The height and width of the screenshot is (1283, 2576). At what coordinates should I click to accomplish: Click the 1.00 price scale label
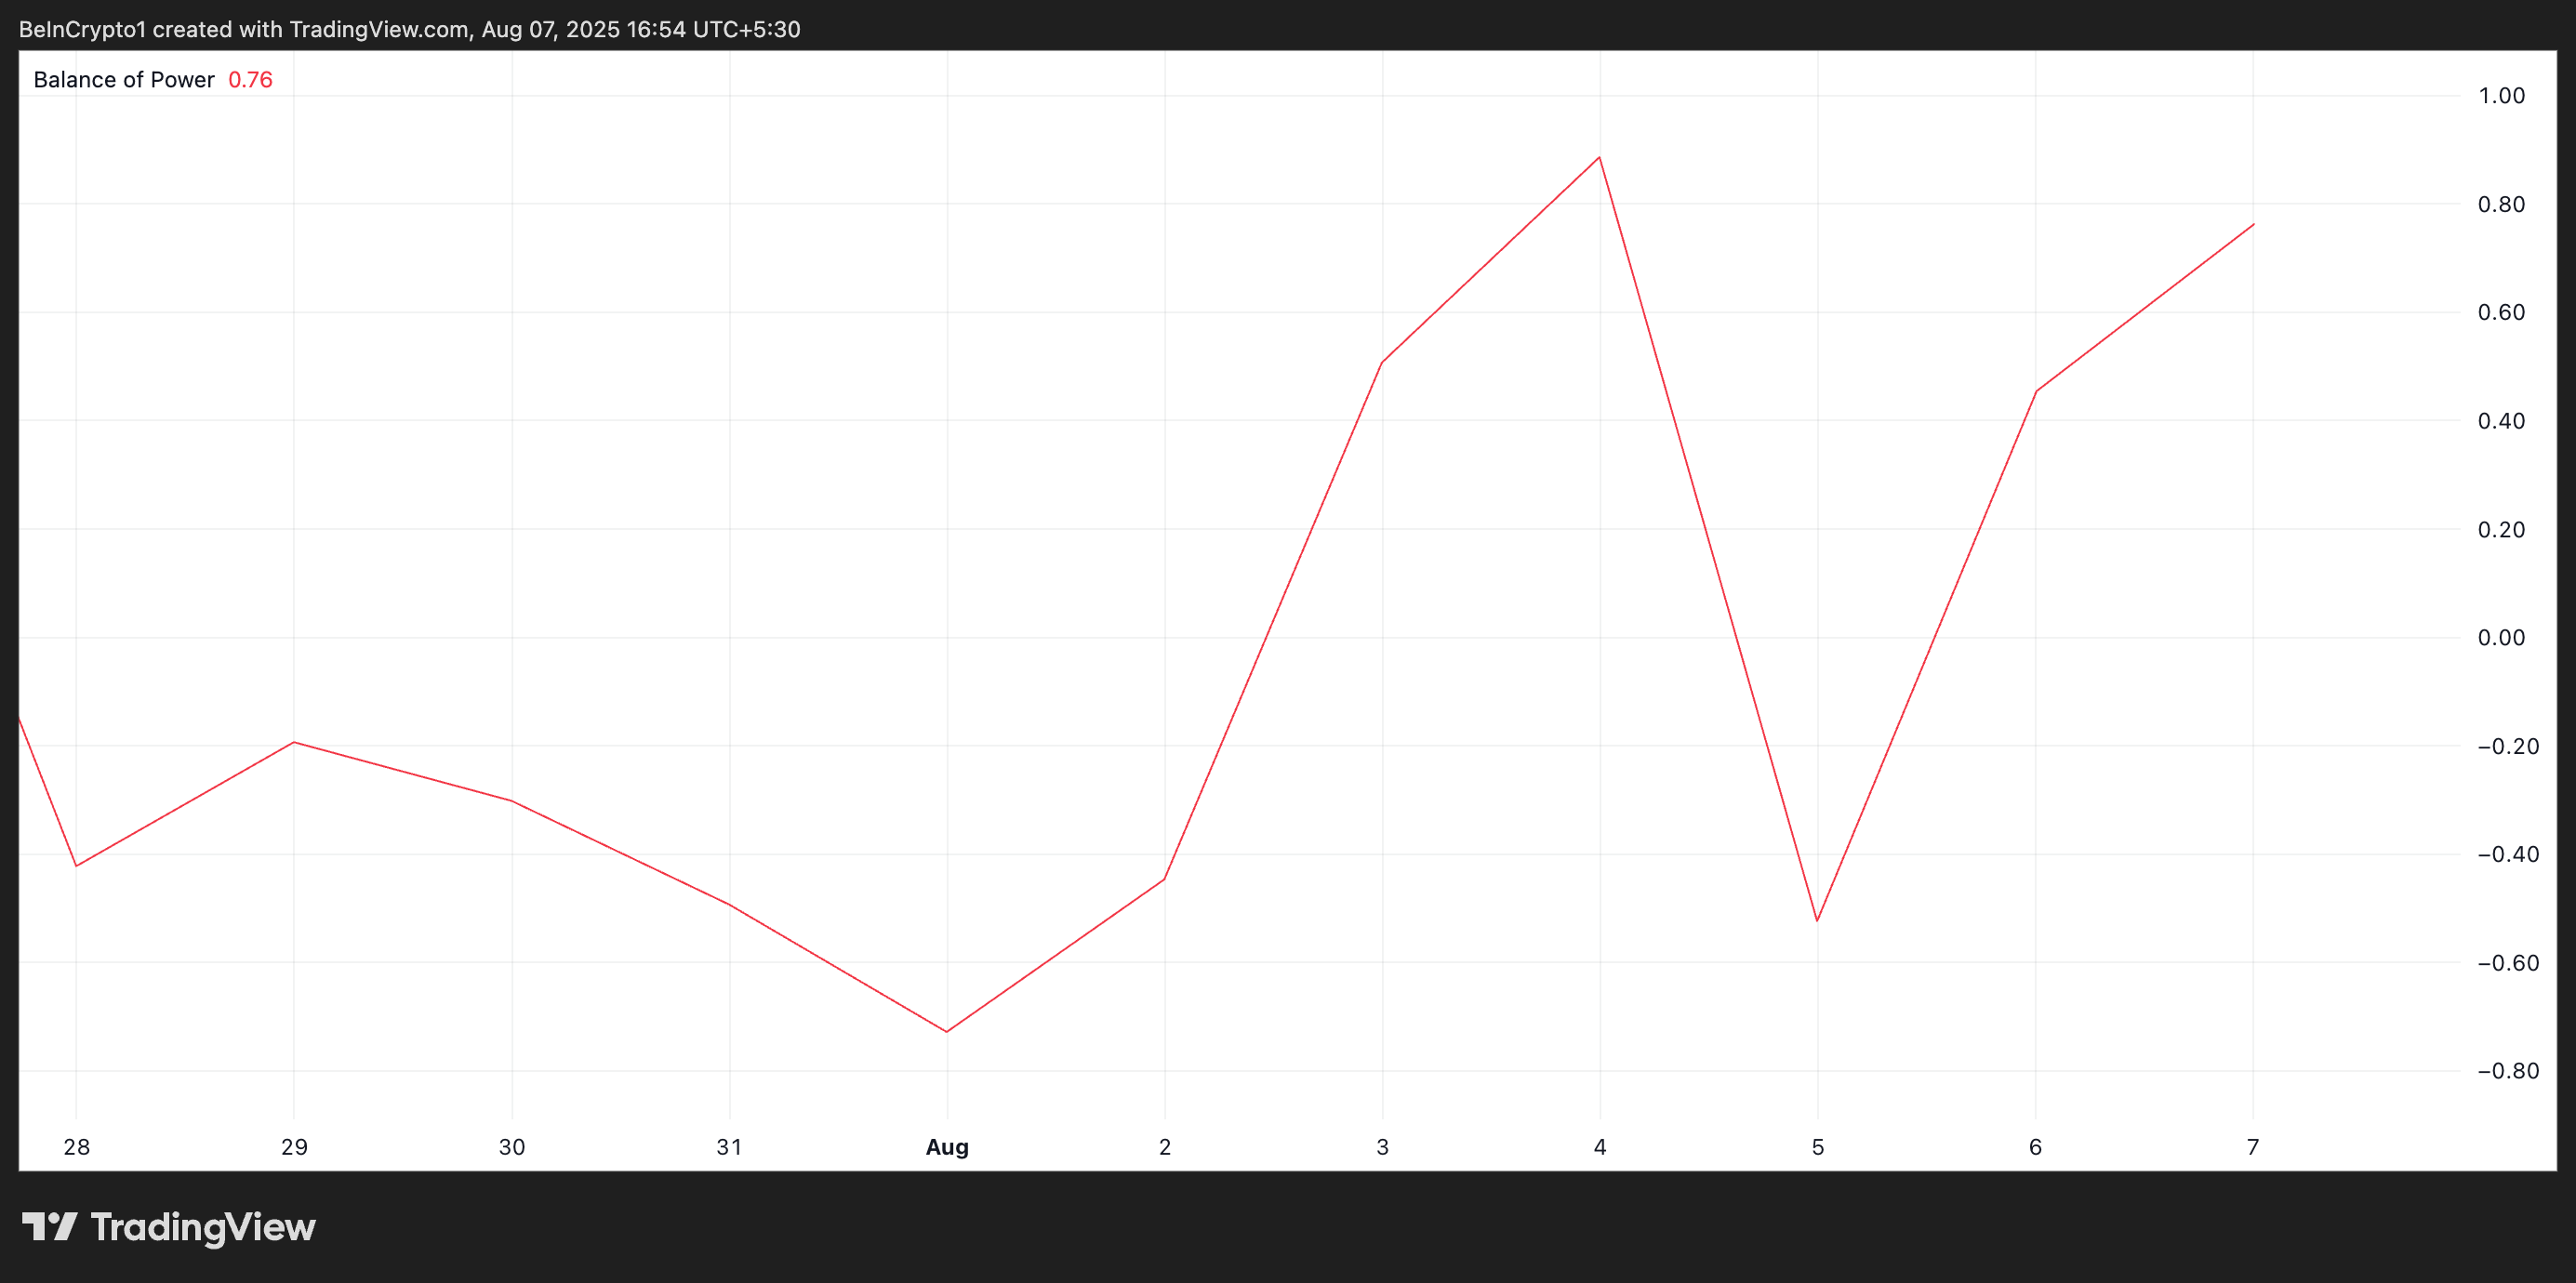[2501, 96]
